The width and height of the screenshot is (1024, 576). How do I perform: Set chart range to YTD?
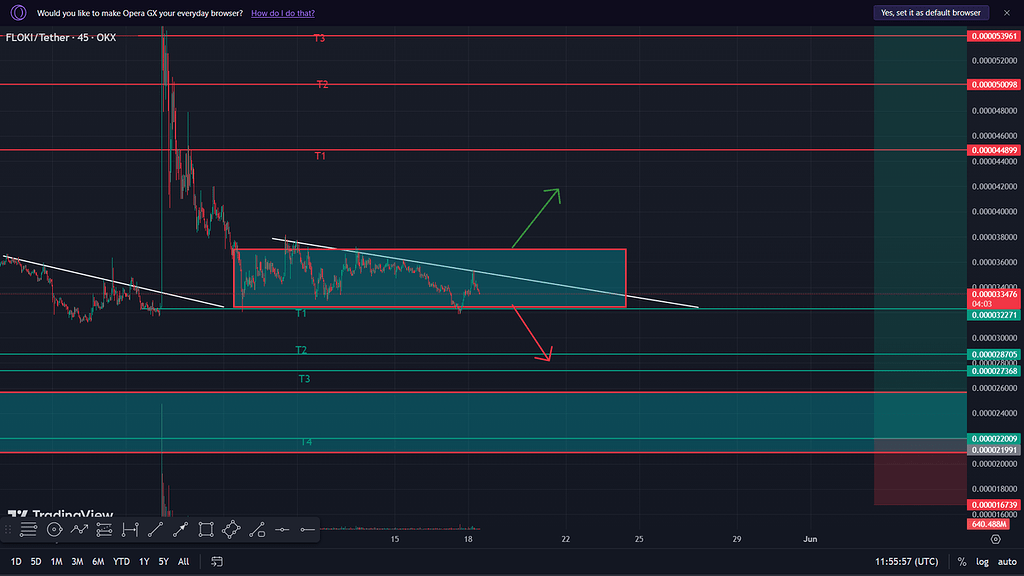(121, 562)
